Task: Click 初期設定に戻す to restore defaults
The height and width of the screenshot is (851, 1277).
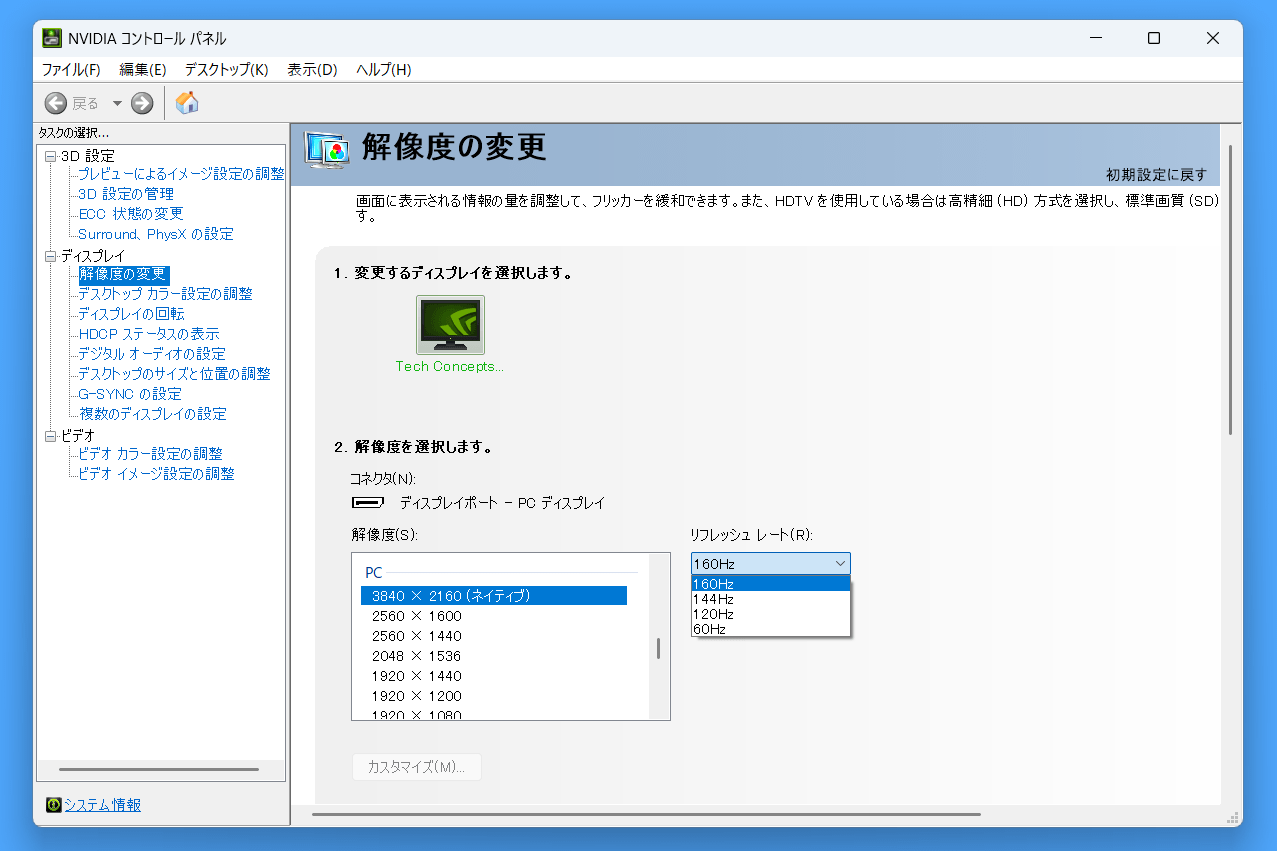Action: [x=1156, y=175]
